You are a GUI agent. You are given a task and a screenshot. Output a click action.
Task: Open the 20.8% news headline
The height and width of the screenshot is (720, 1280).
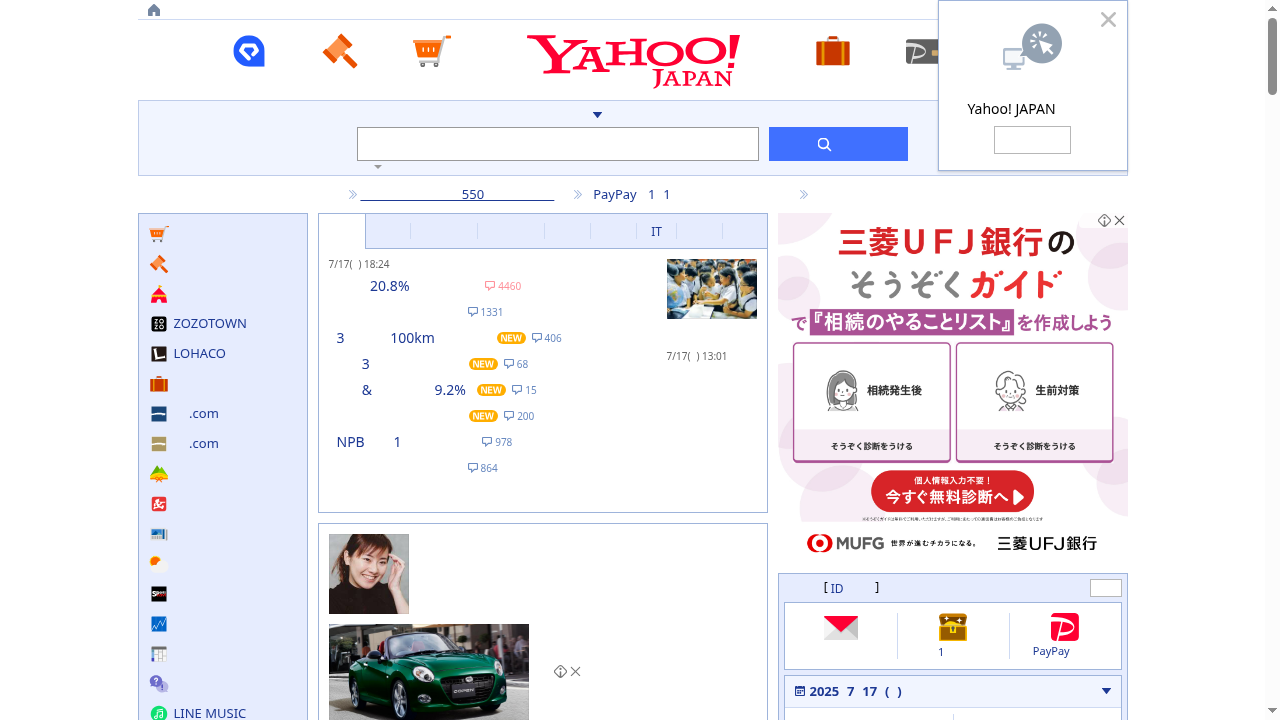pos(390,286)
